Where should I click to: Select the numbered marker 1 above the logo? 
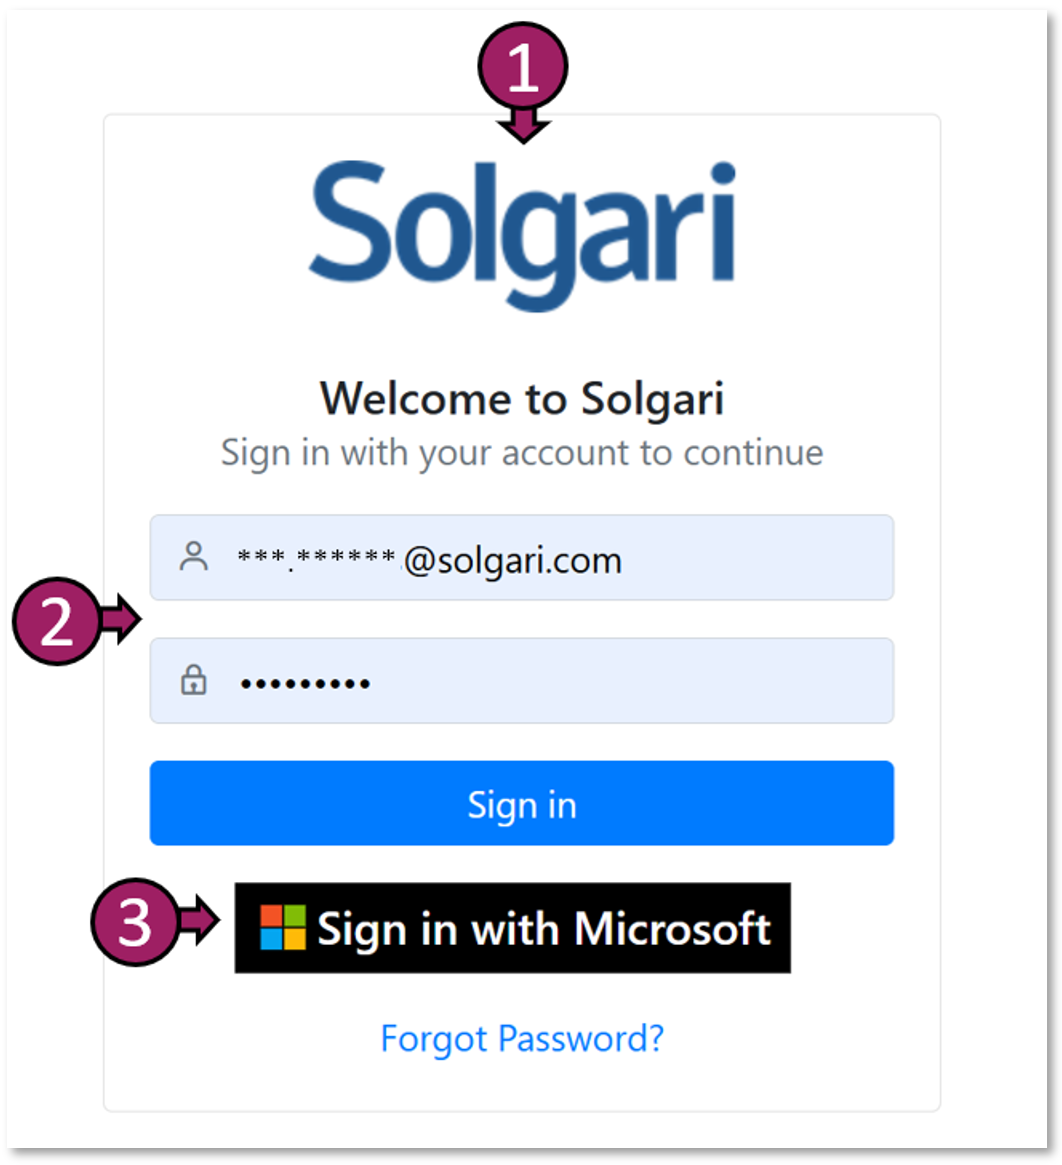tap(523, 63)
